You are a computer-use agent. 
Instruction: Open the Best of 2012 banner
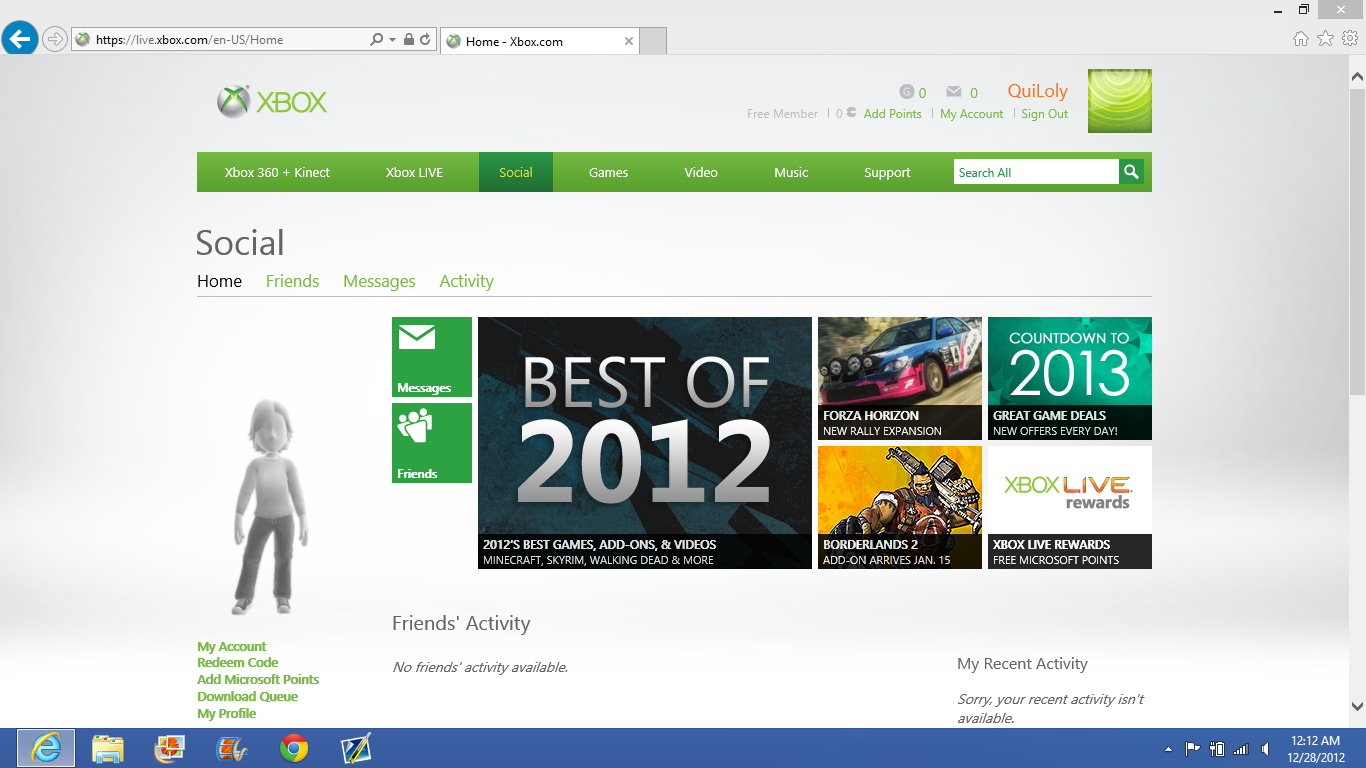(645, 443)
